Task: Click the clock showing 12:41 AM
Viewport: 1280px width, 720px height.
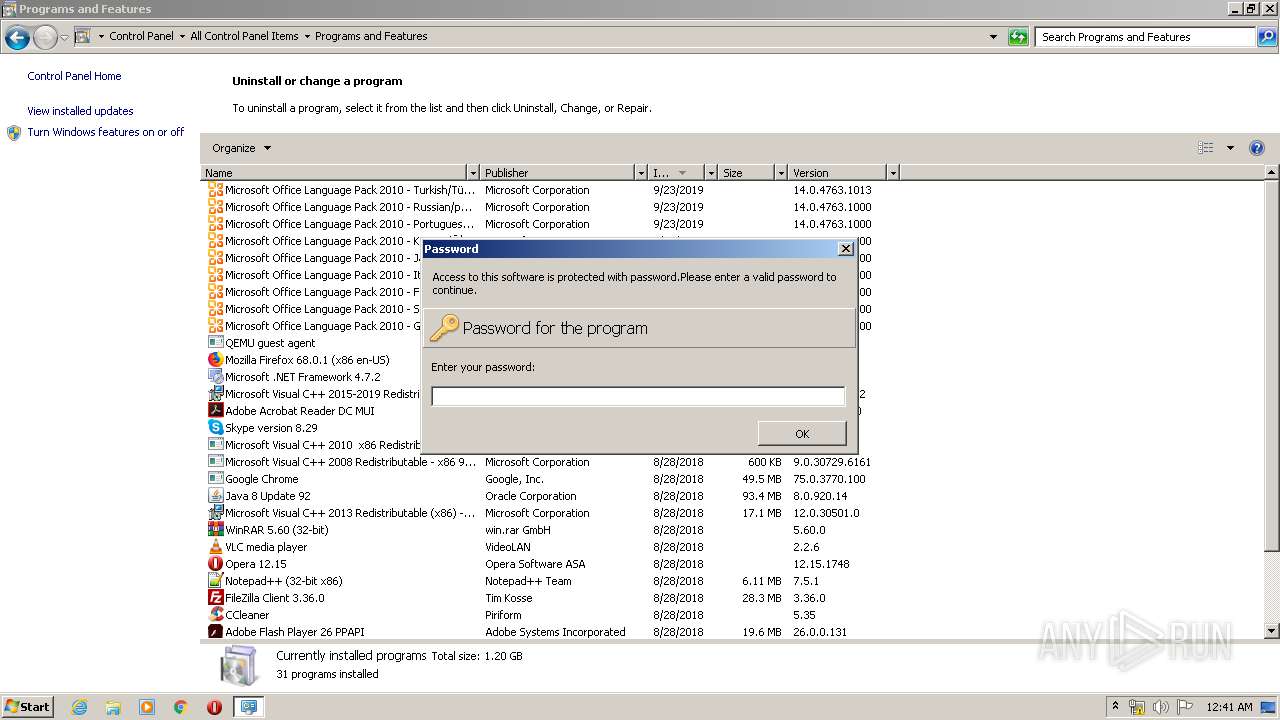Action: click(1229, 707)
